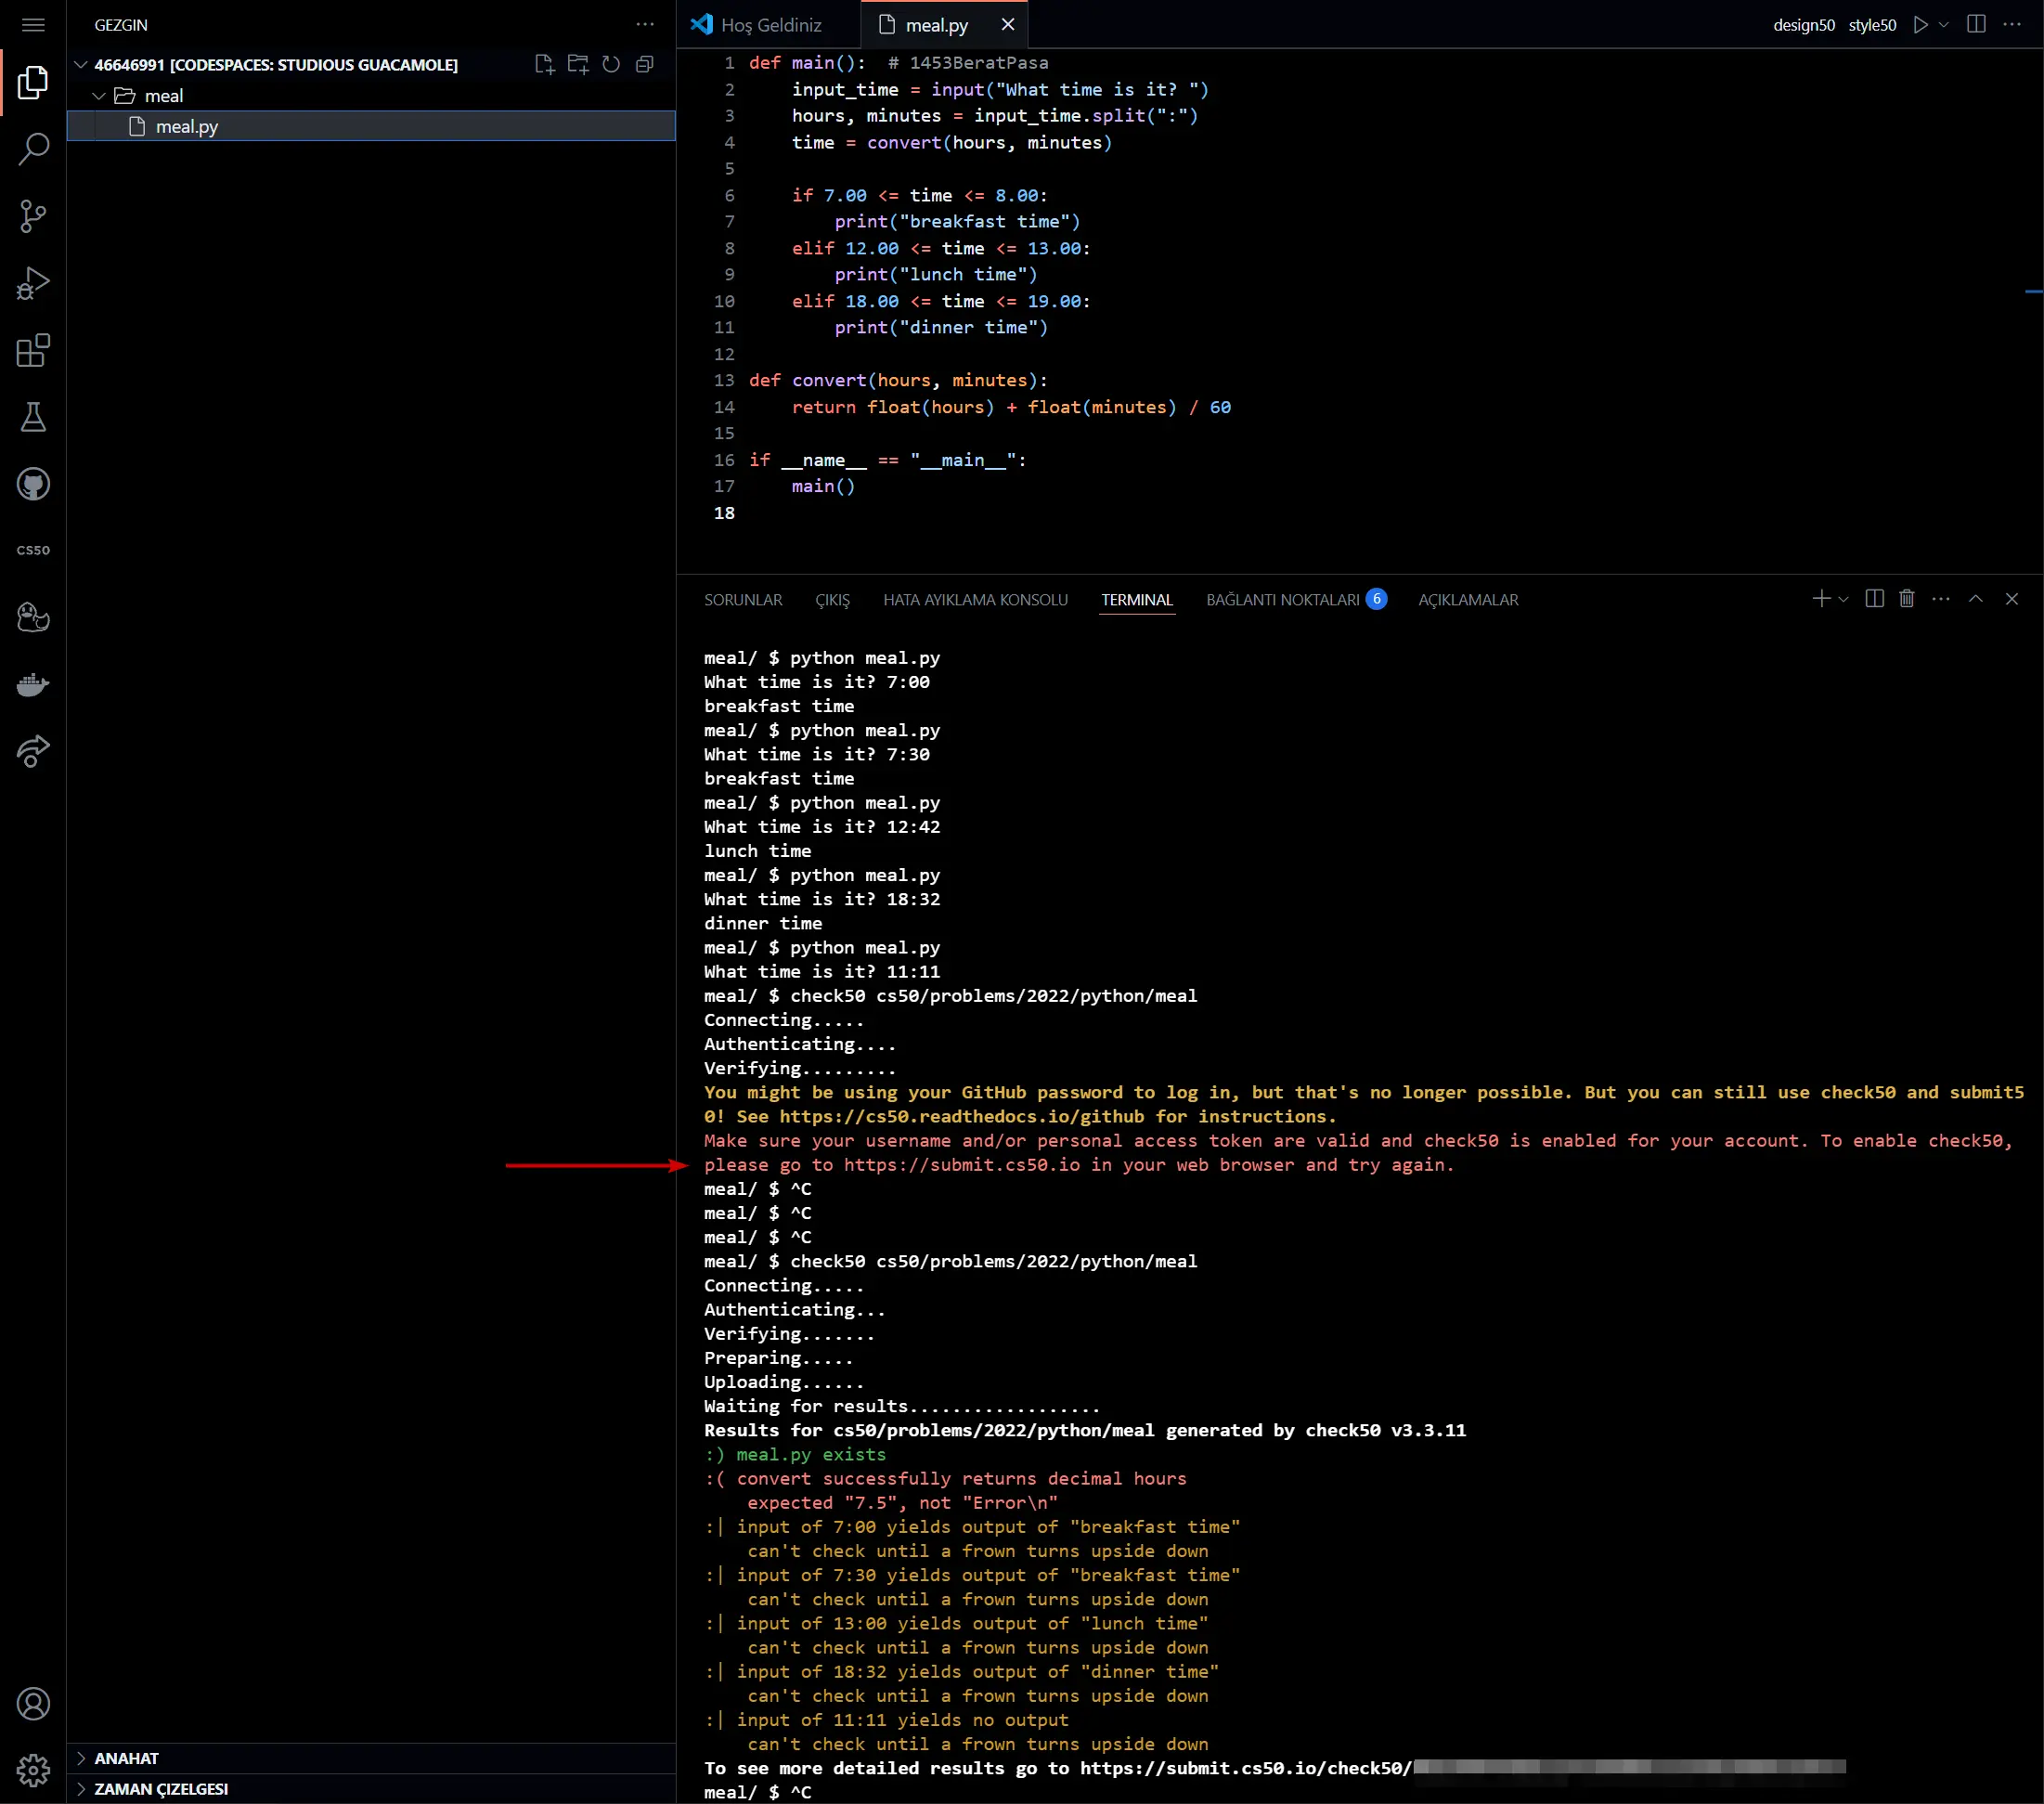Viewport: 2044px width, 1804px height.
Task: Open the hamburger application menu
Action: pos(33,25)
